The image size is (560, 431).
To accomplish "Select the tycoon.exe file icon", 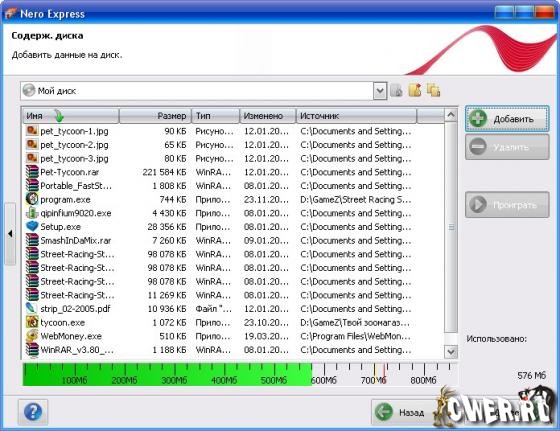I will (32, 322).
